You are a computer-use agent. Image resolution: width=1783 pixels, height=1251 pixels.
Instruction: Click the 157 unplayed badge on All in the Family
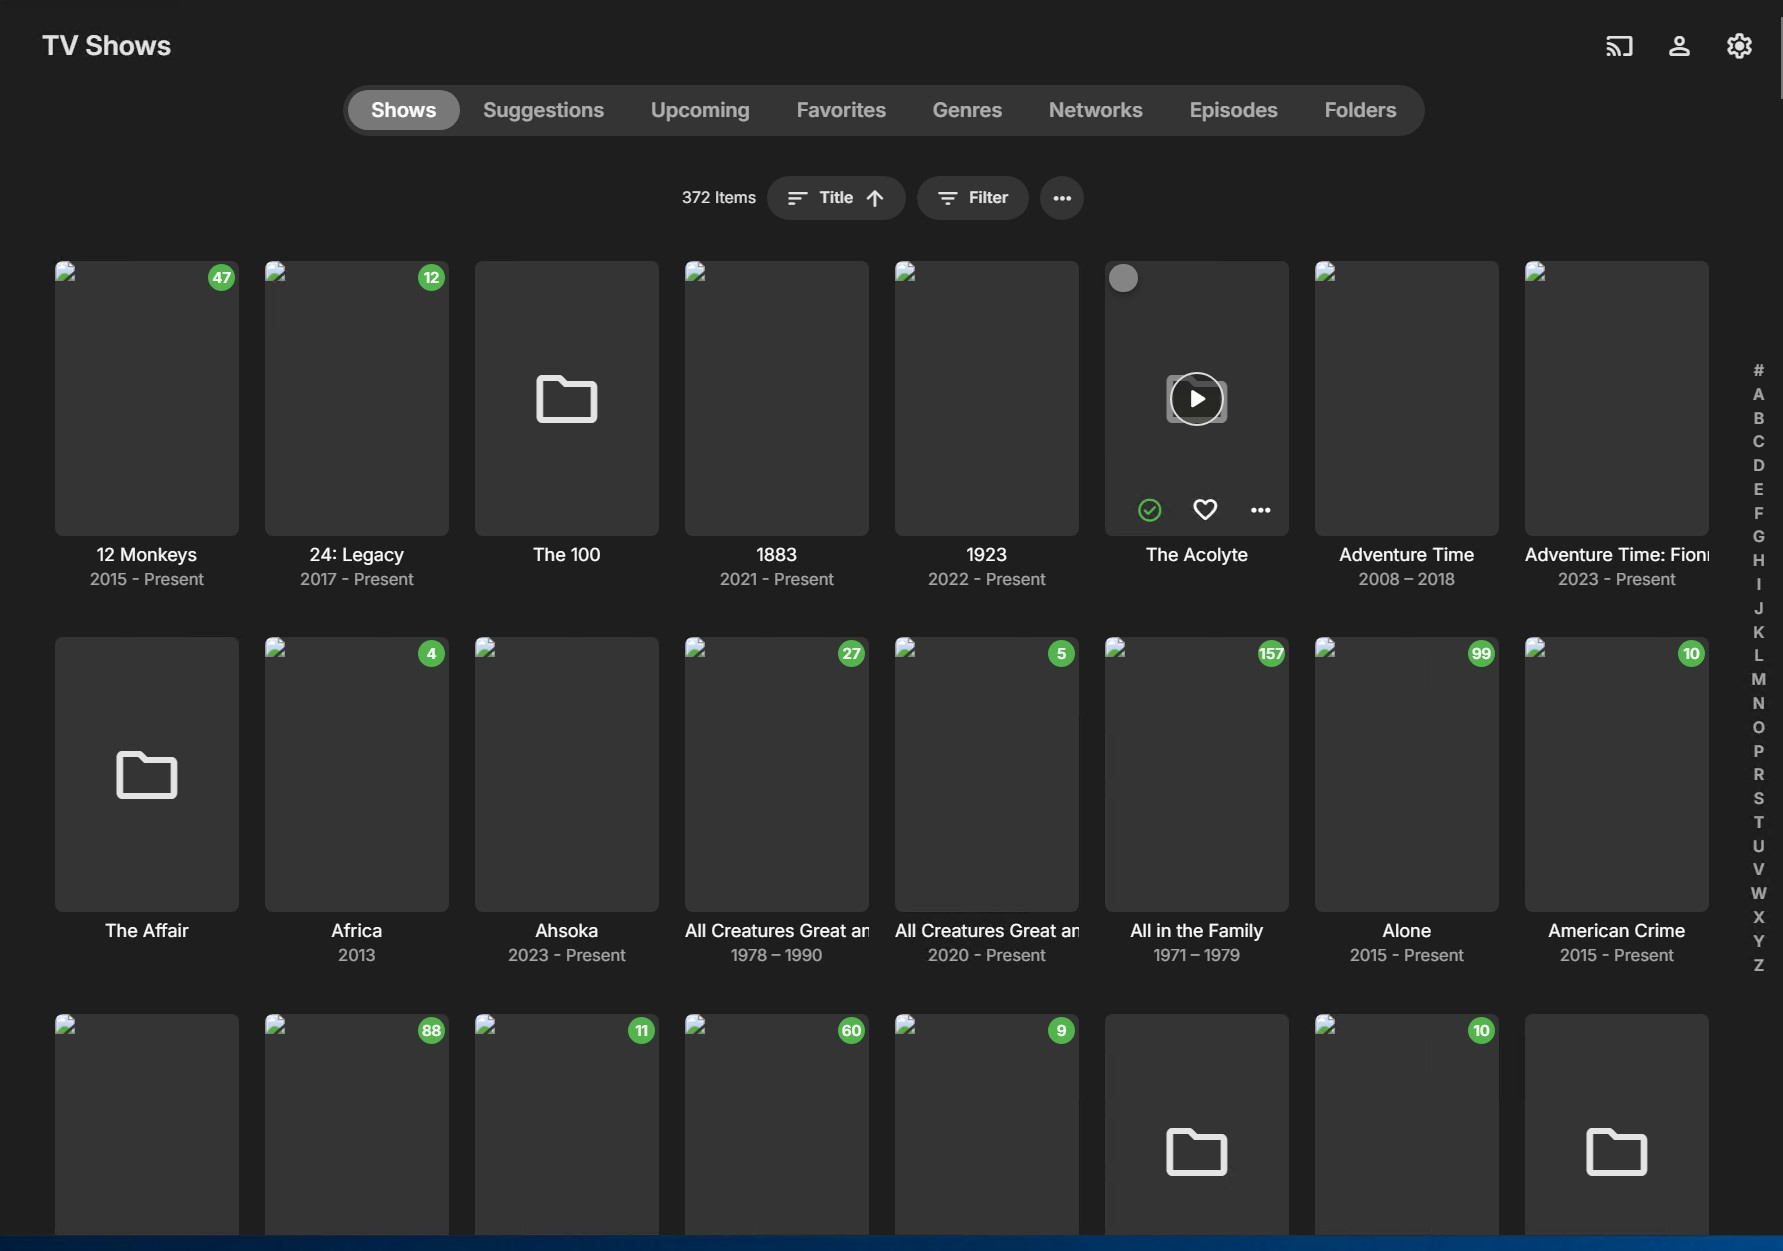(1271, 654)
